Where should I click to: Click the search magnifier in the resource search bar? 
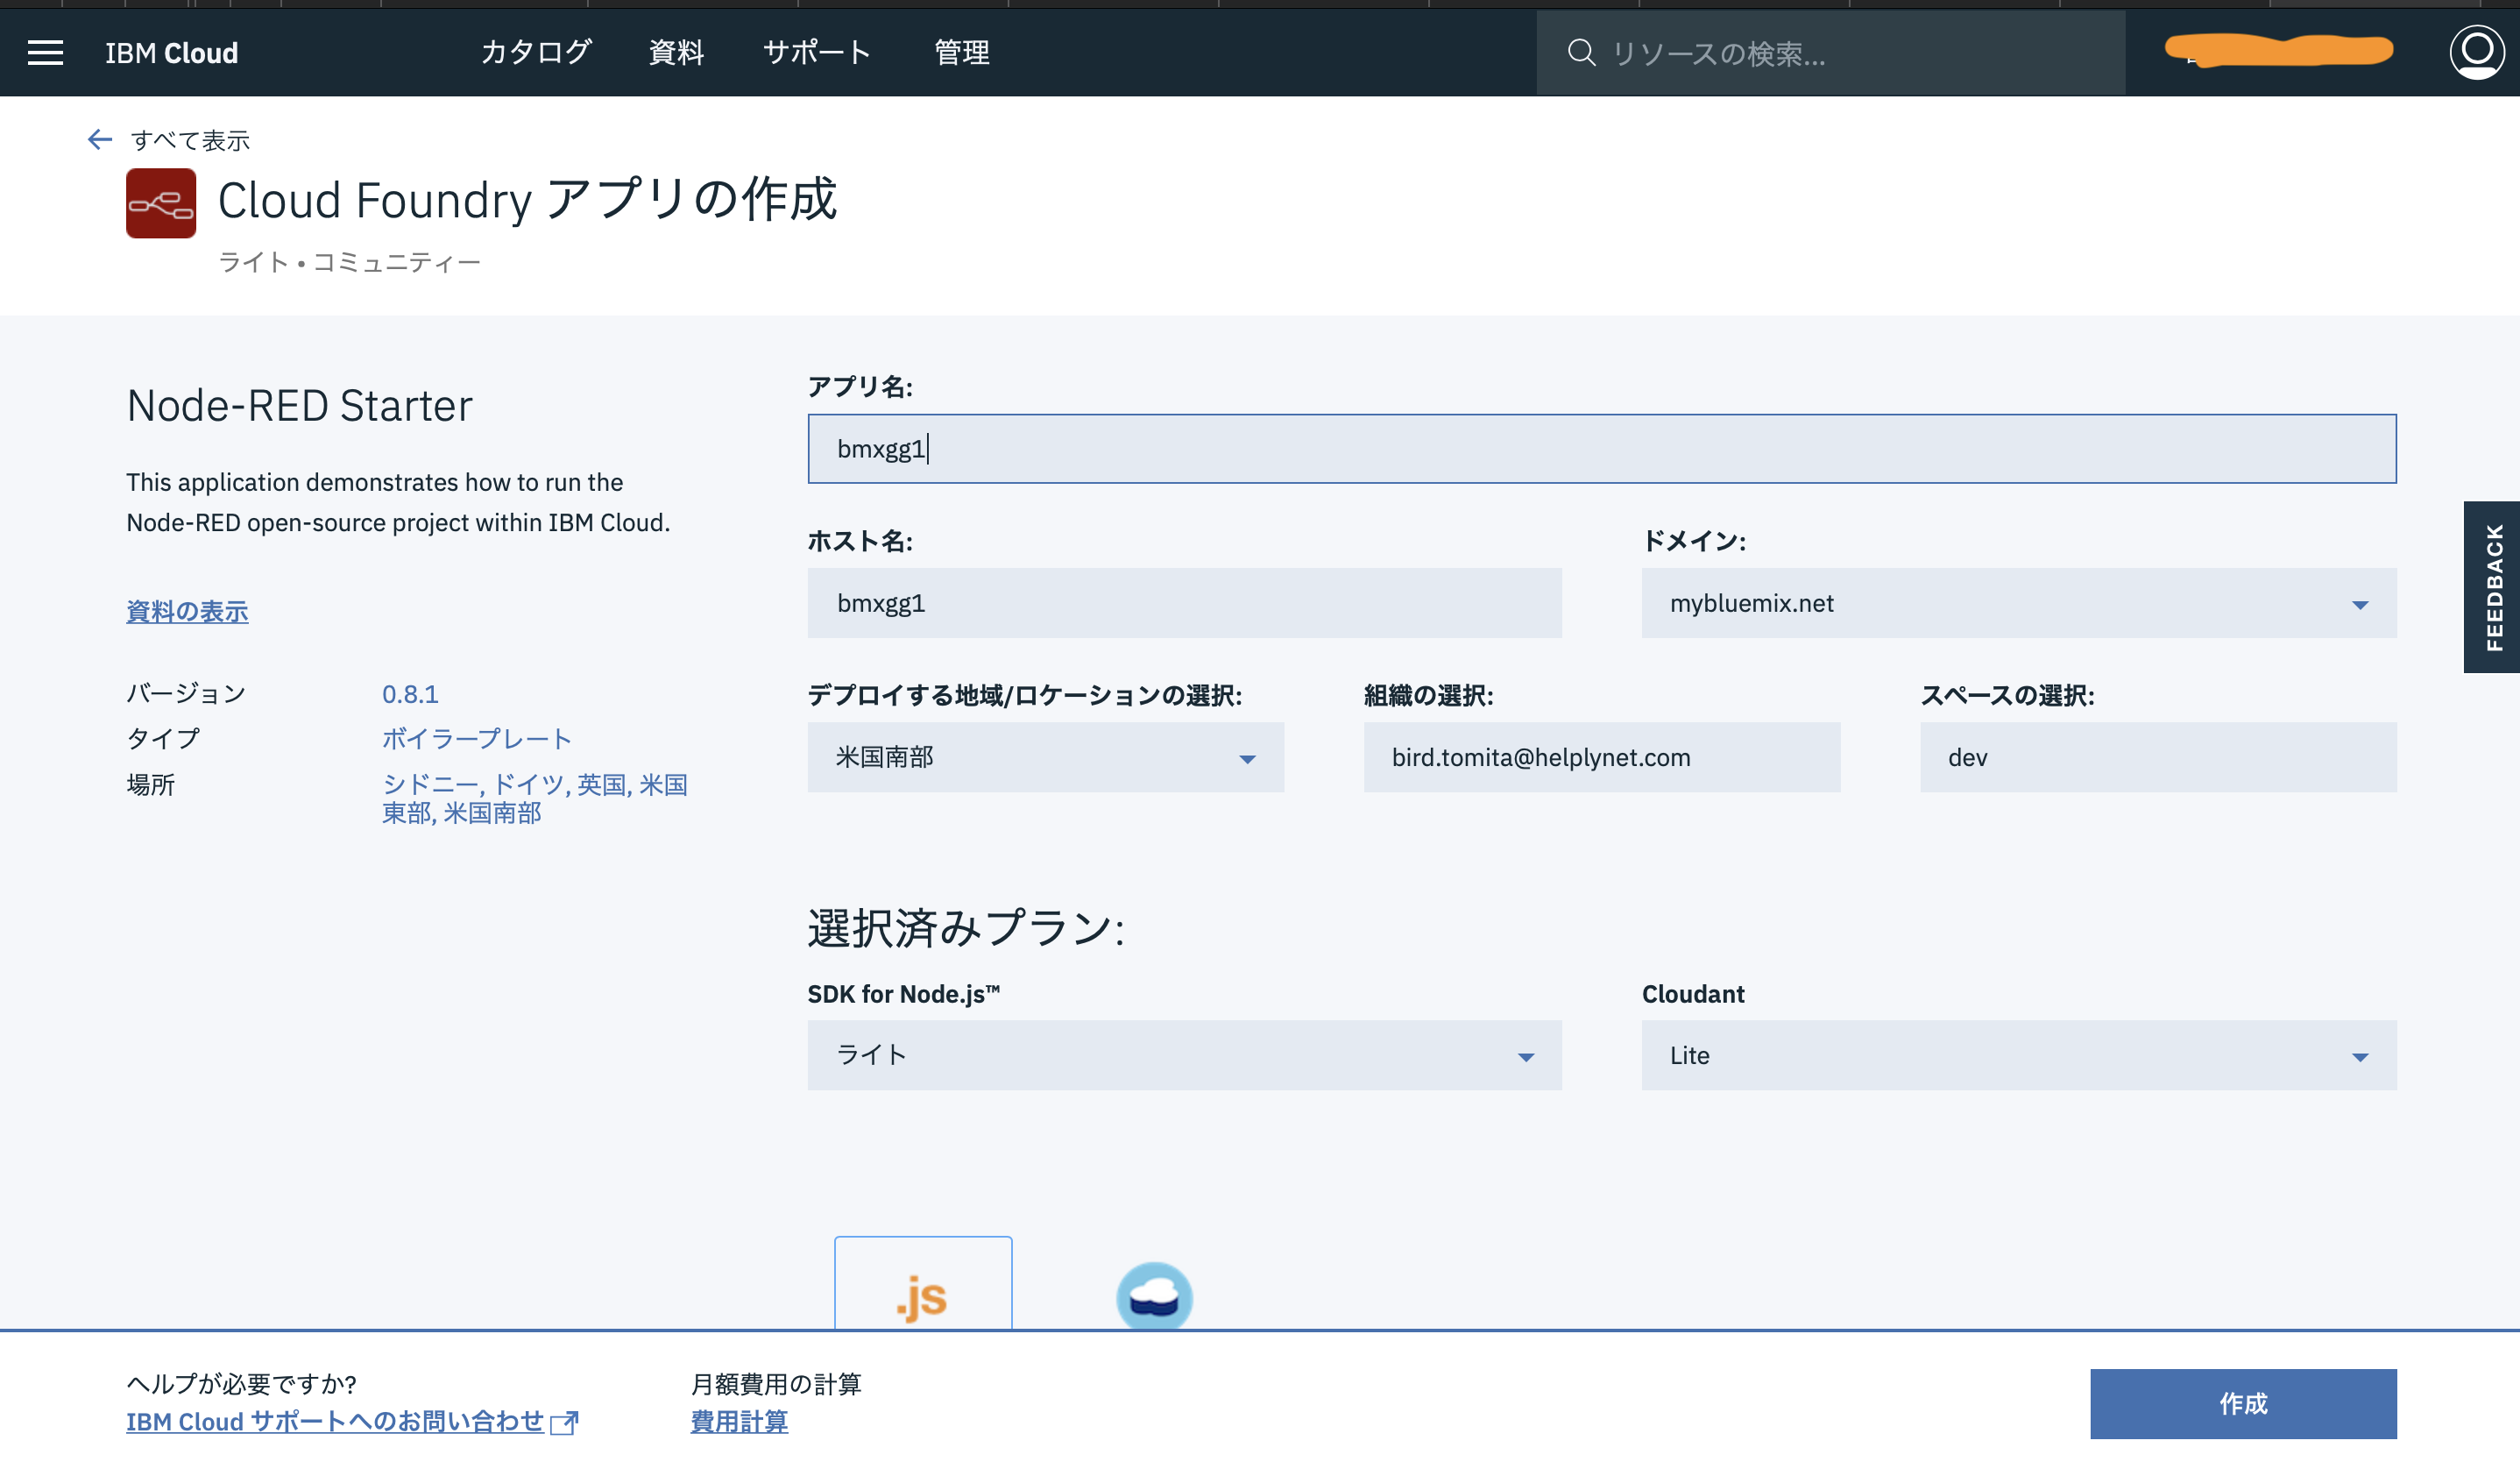1582,52
